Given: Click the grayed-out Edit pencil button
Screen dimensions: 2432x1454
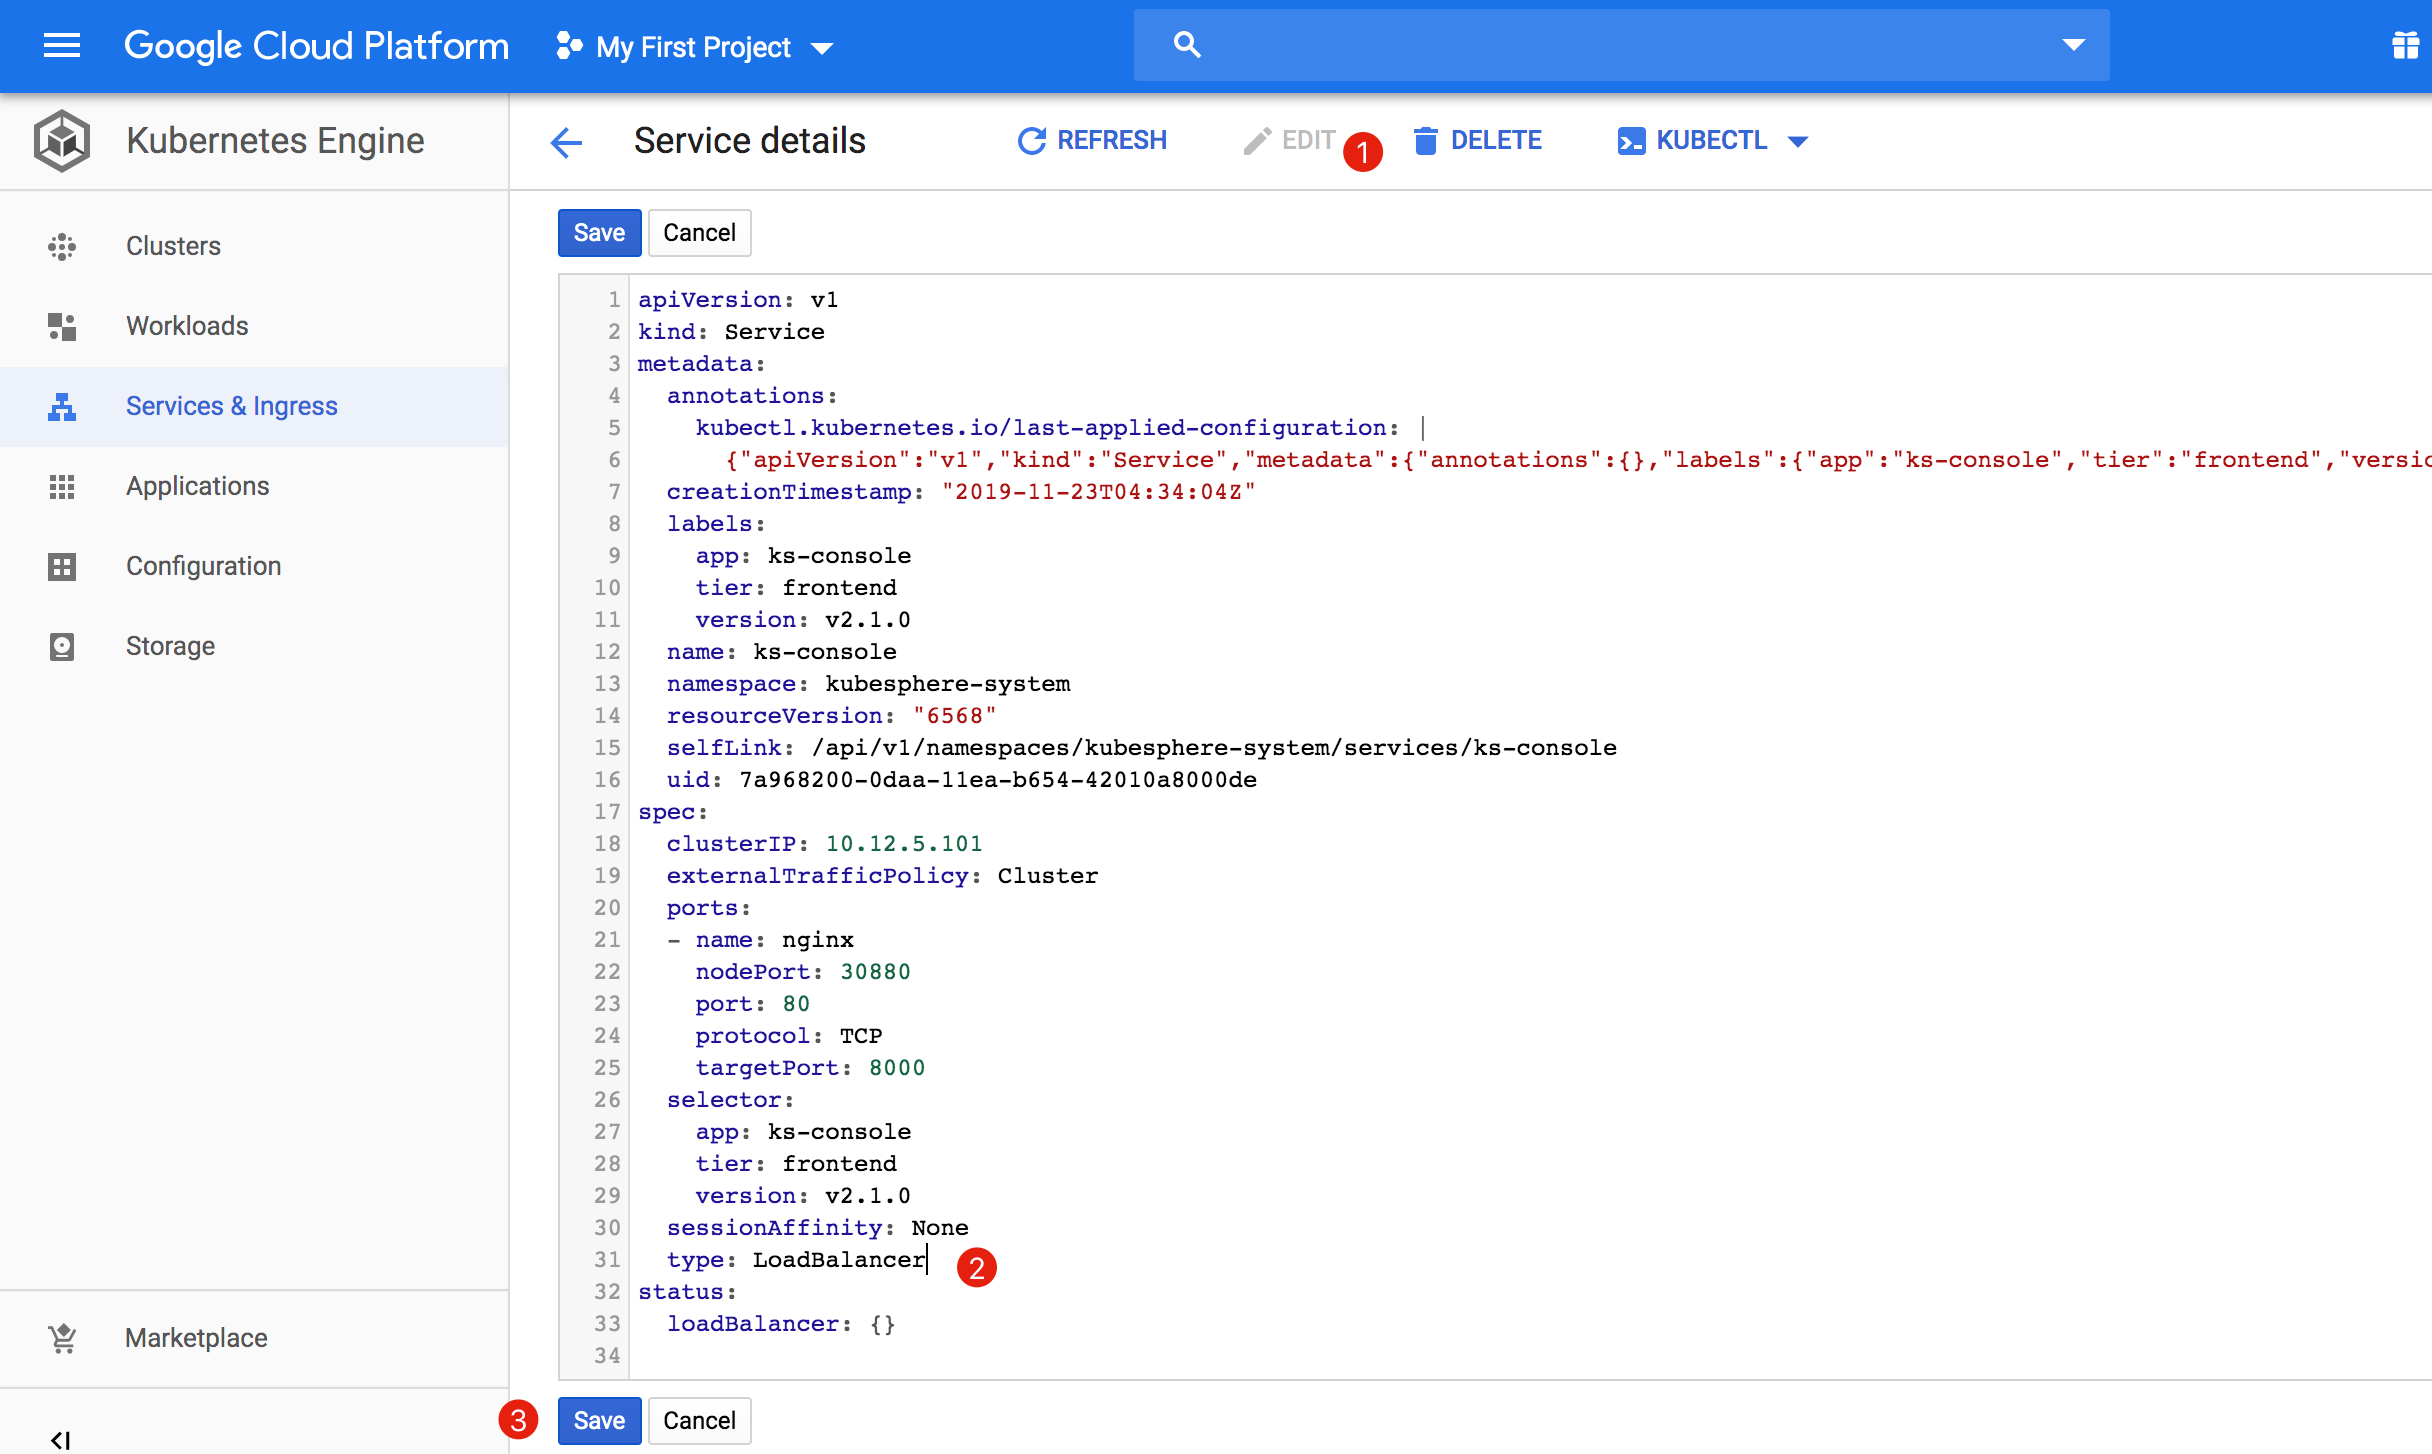Looking at the screenshot, I should 1289,141.
